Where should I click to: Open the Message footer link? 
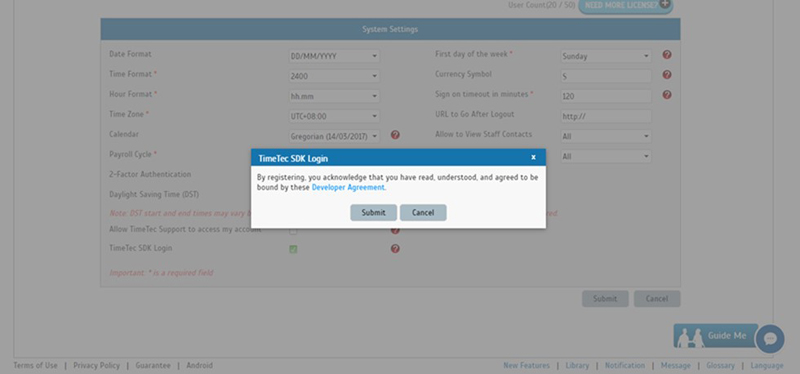pos(676,365)
